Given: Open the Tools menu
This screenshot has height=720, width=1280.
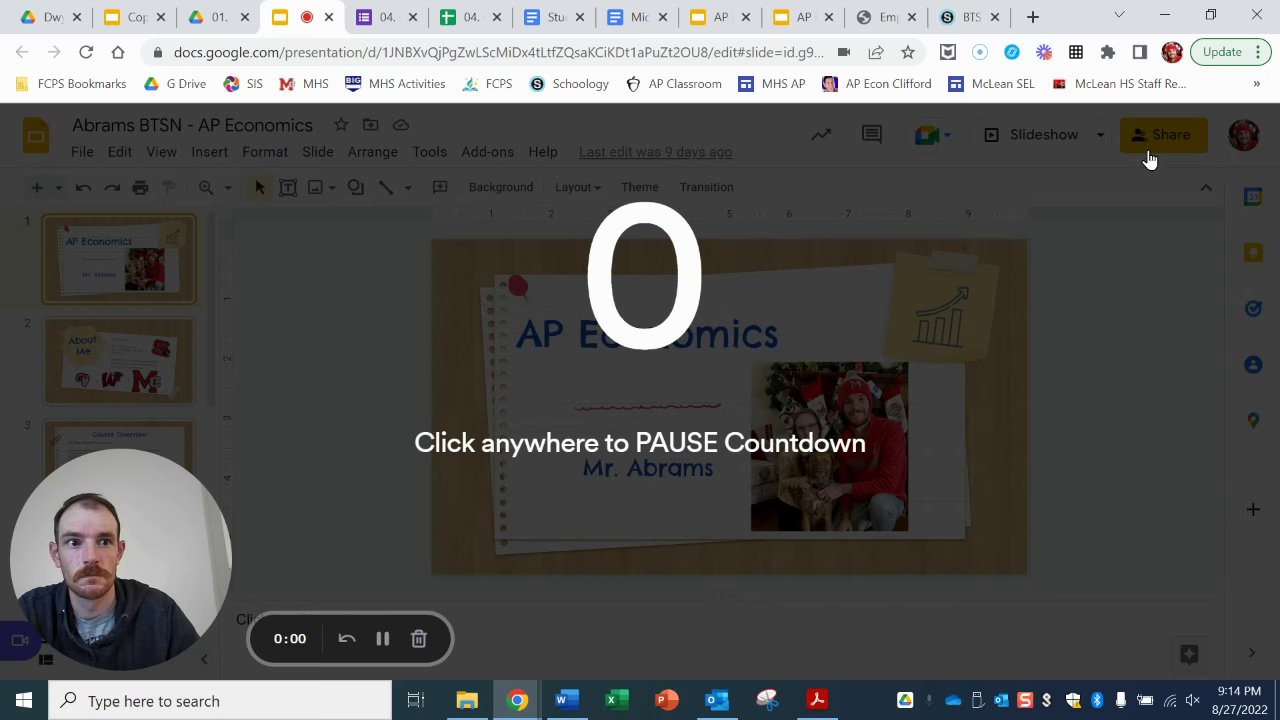Looking at the screenshot, I should (429, 152).
